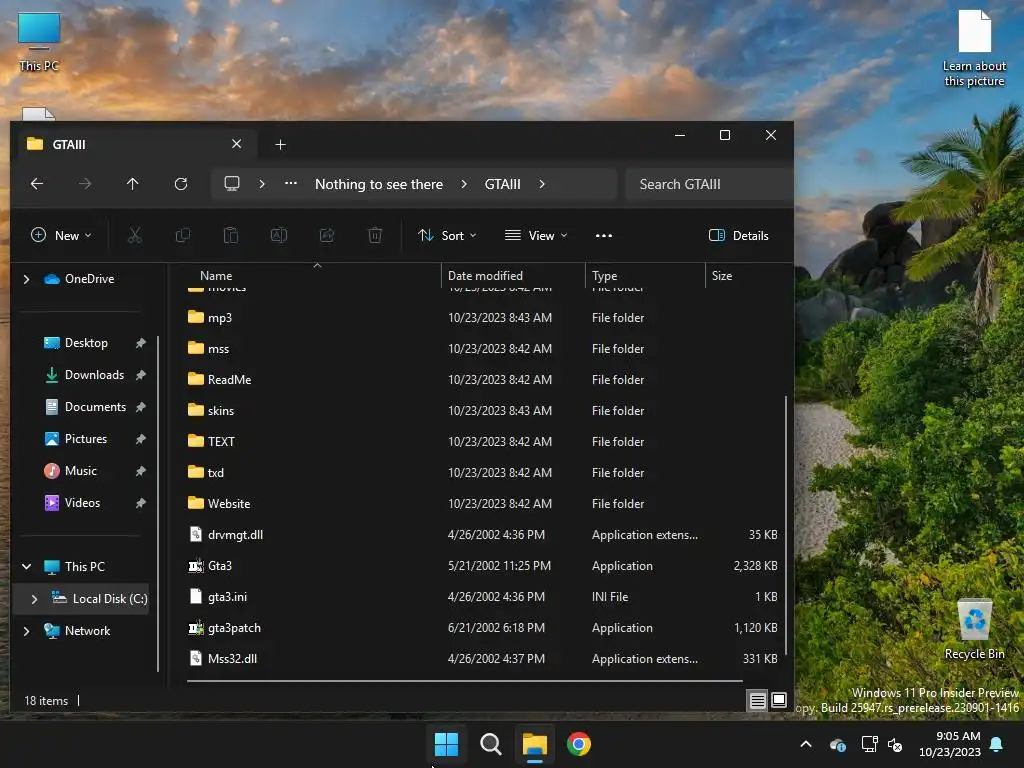Refresh the GTAIII folder
The height and width of the screenshot is (768, 1024).
pyautogui.click(x=181, y=184)
